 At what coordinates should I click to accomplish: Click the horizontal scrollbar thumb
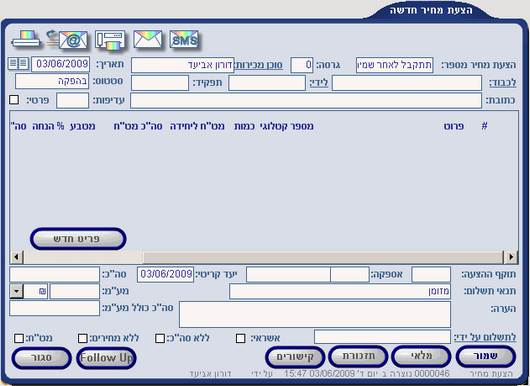click(x=323, y=257)
